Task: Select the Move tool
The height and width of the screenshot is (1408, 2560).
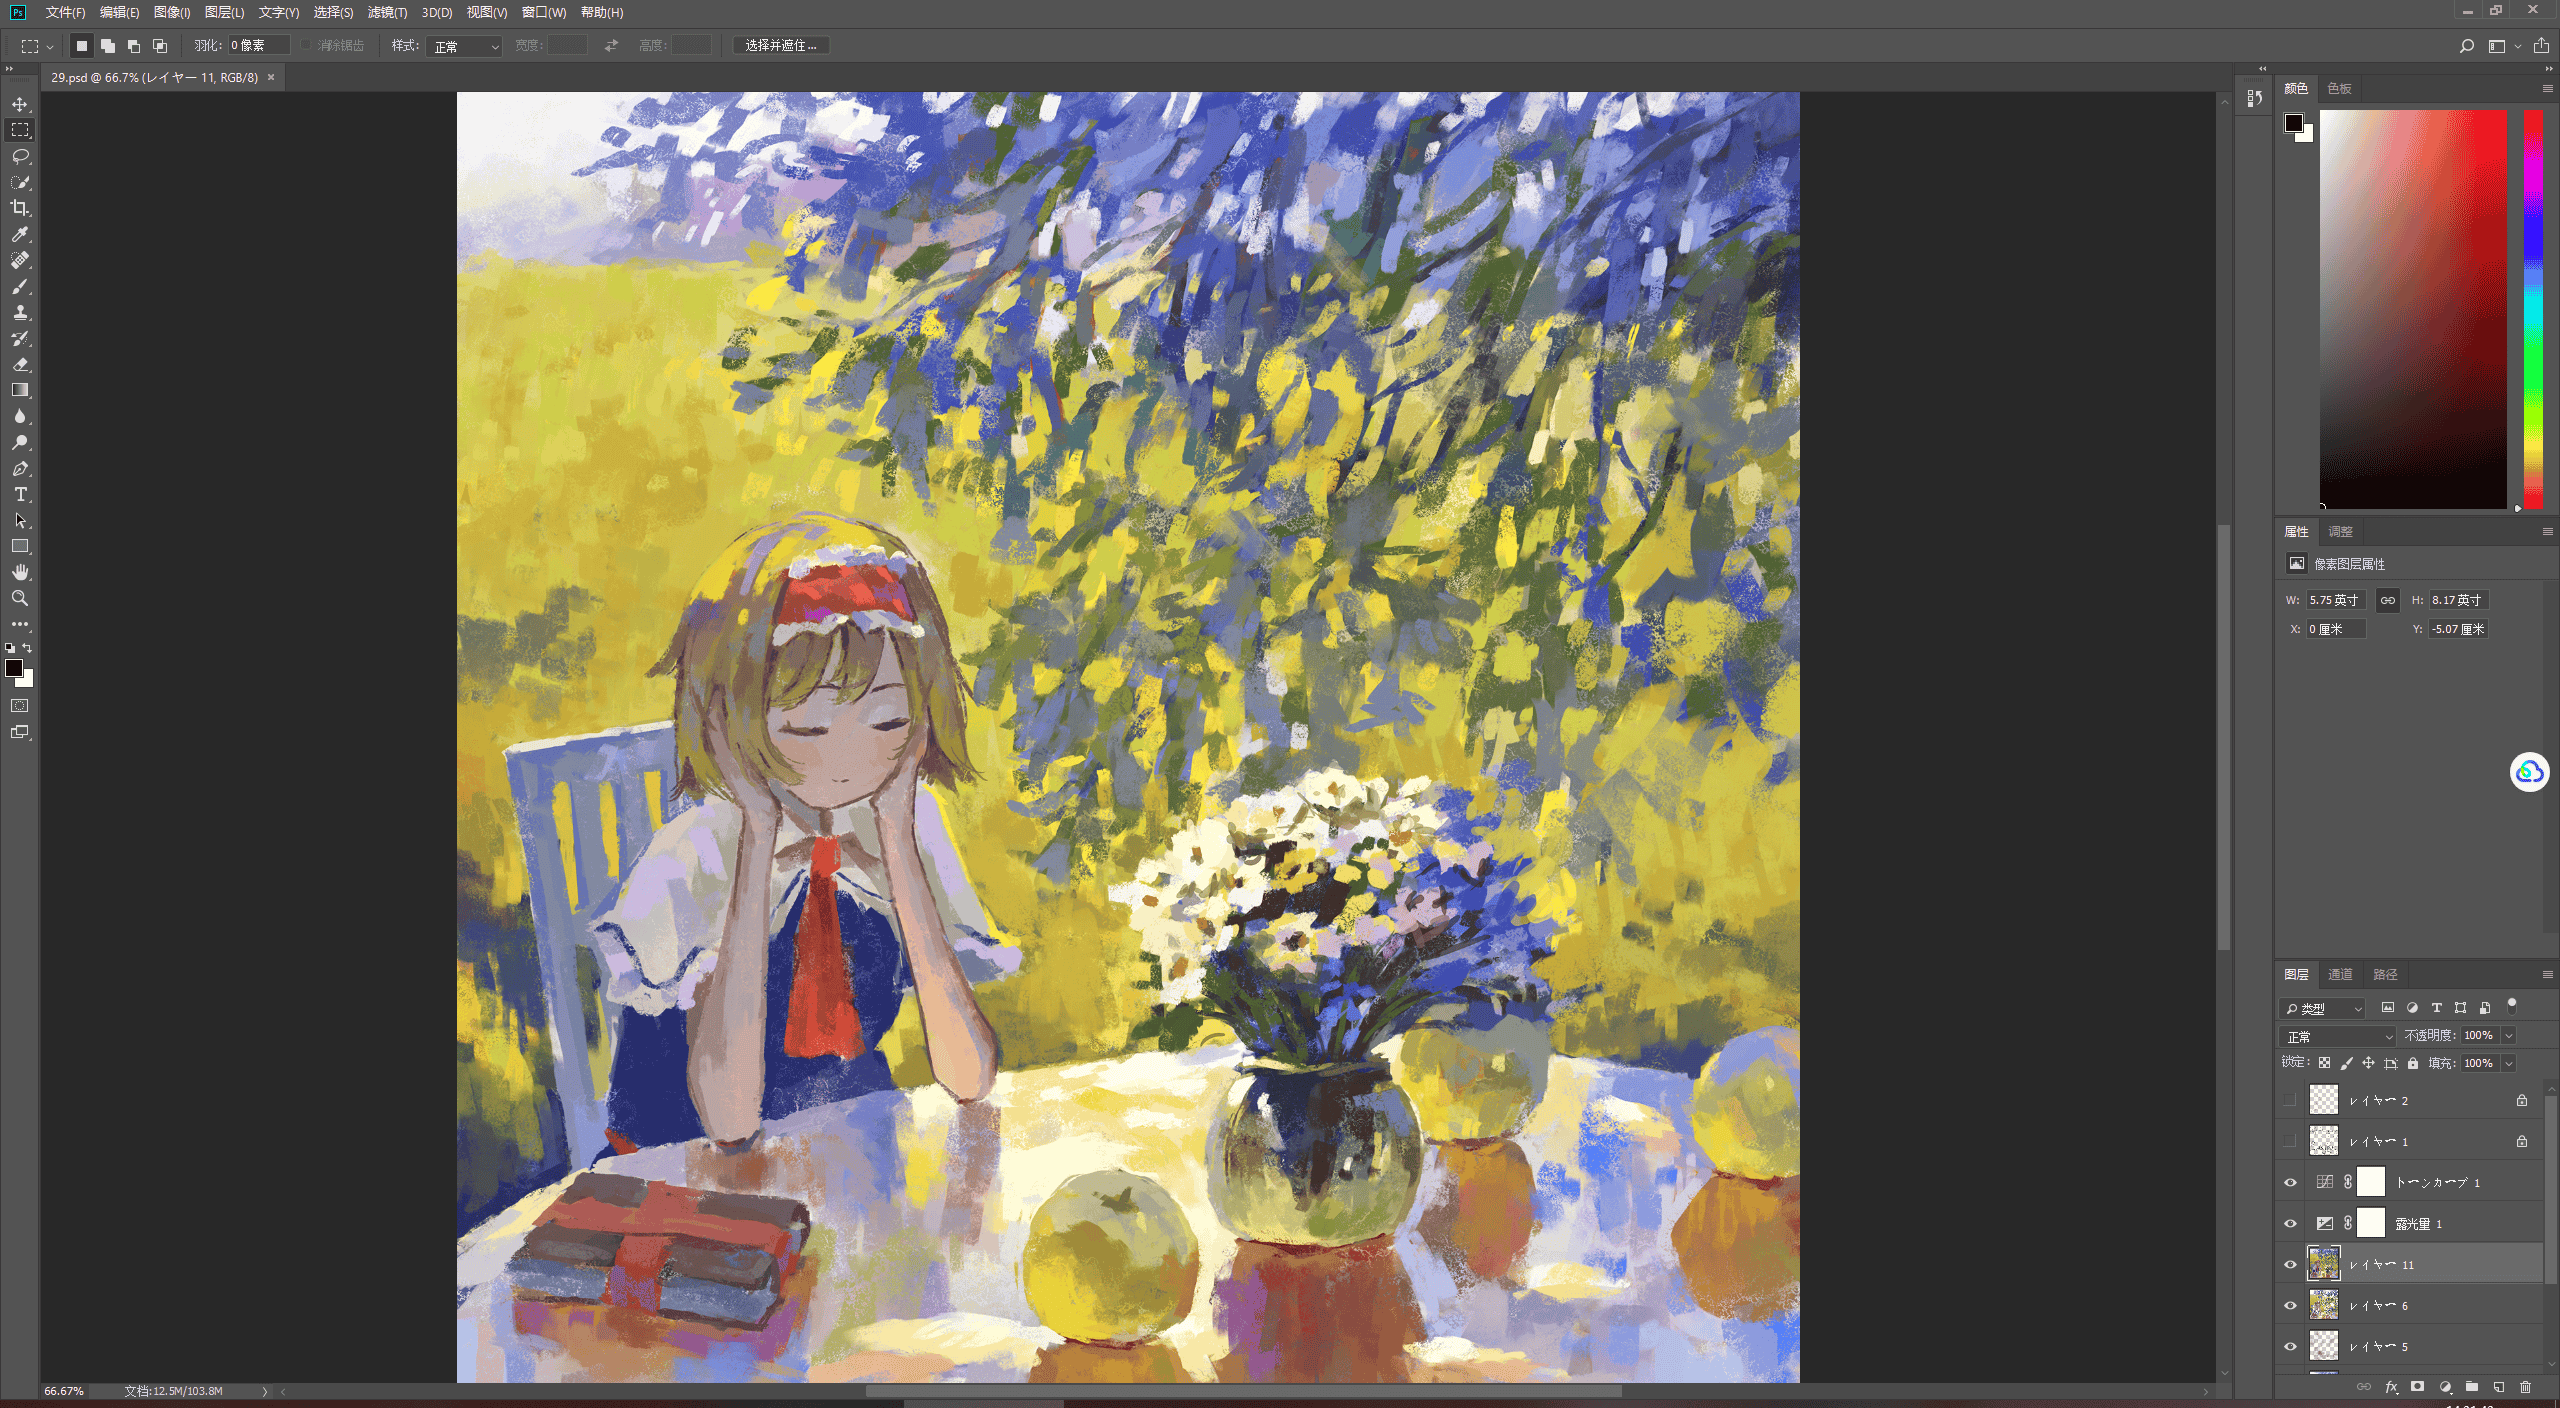Action: tap(20, 104)
